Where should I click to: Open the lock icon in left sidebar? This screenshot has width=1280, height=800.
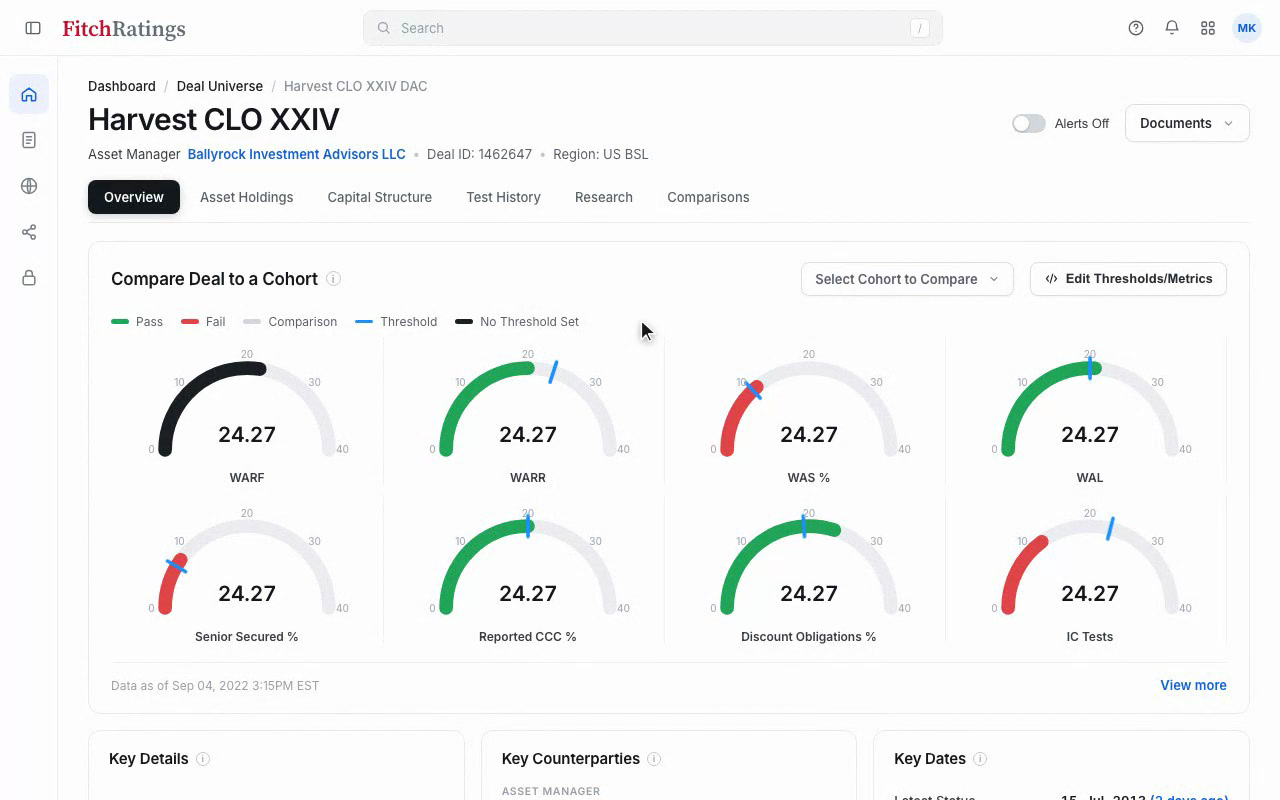29,278
